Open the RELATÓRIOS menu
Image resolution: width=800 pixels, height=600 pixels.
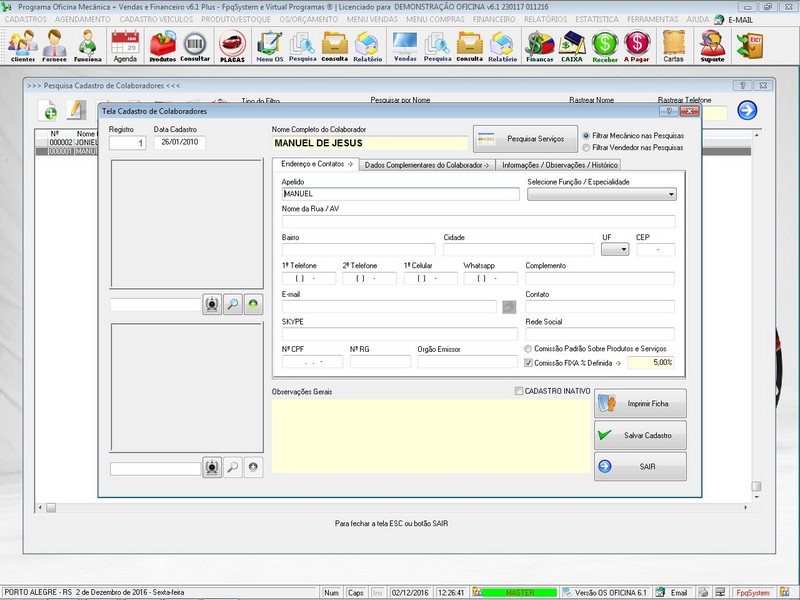(545, 19)
